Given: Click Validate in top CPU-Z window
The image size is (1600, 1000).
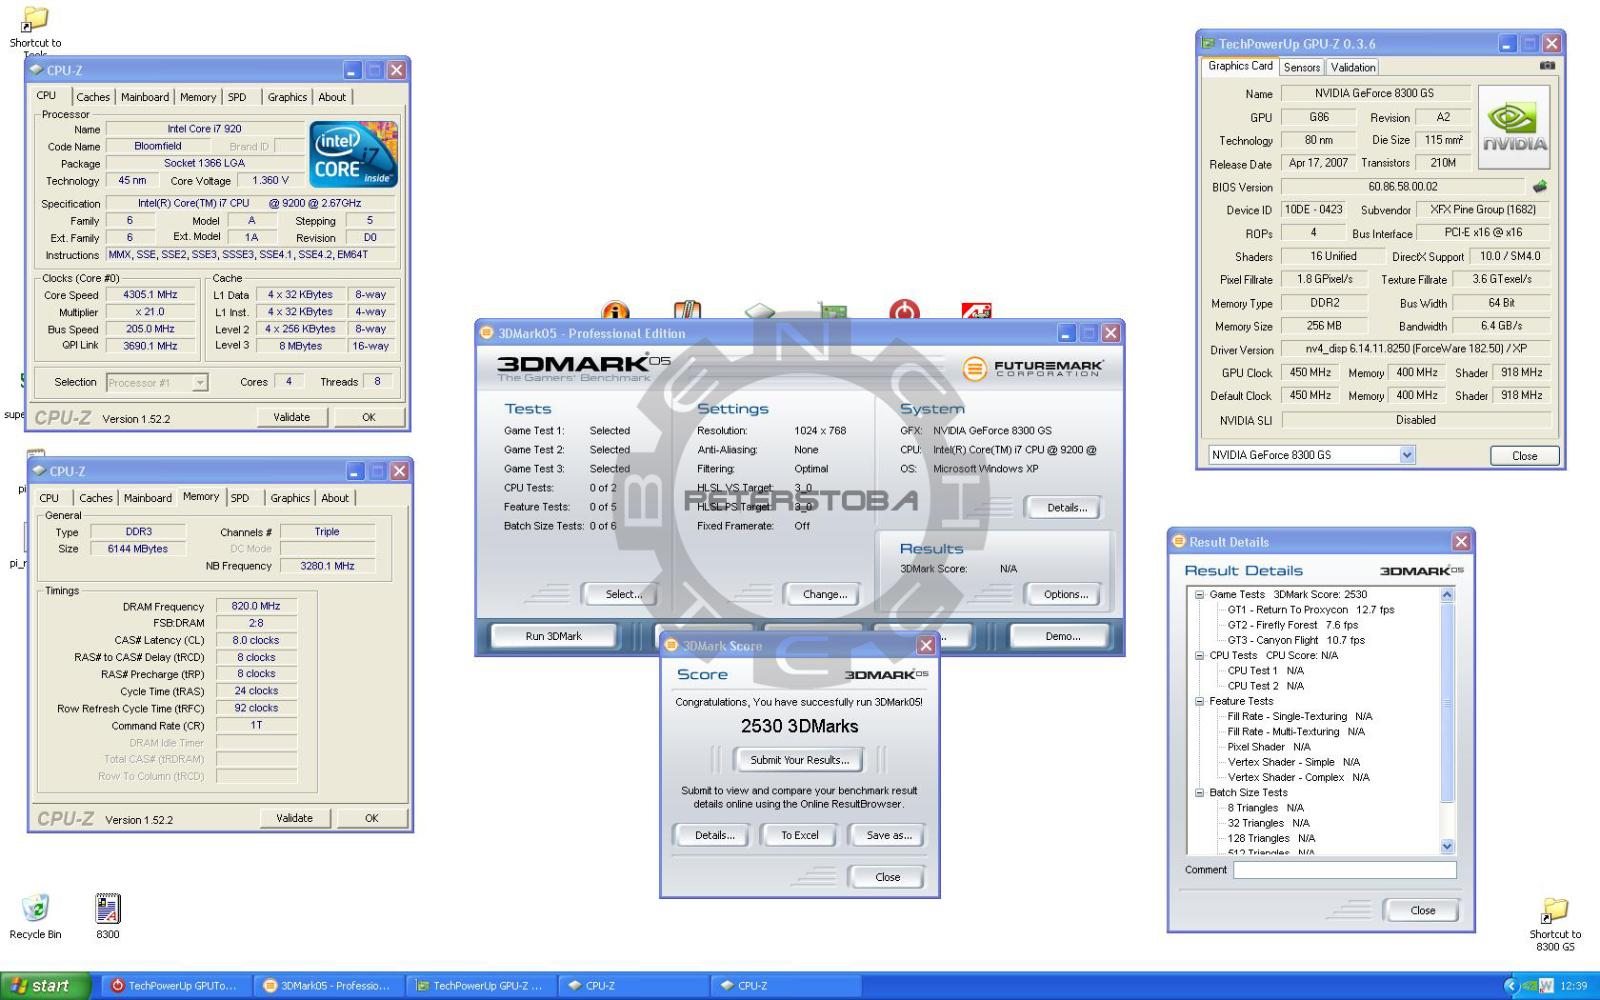Looking at the screenshot, I should pyautogui.click(x=292, y=417).
